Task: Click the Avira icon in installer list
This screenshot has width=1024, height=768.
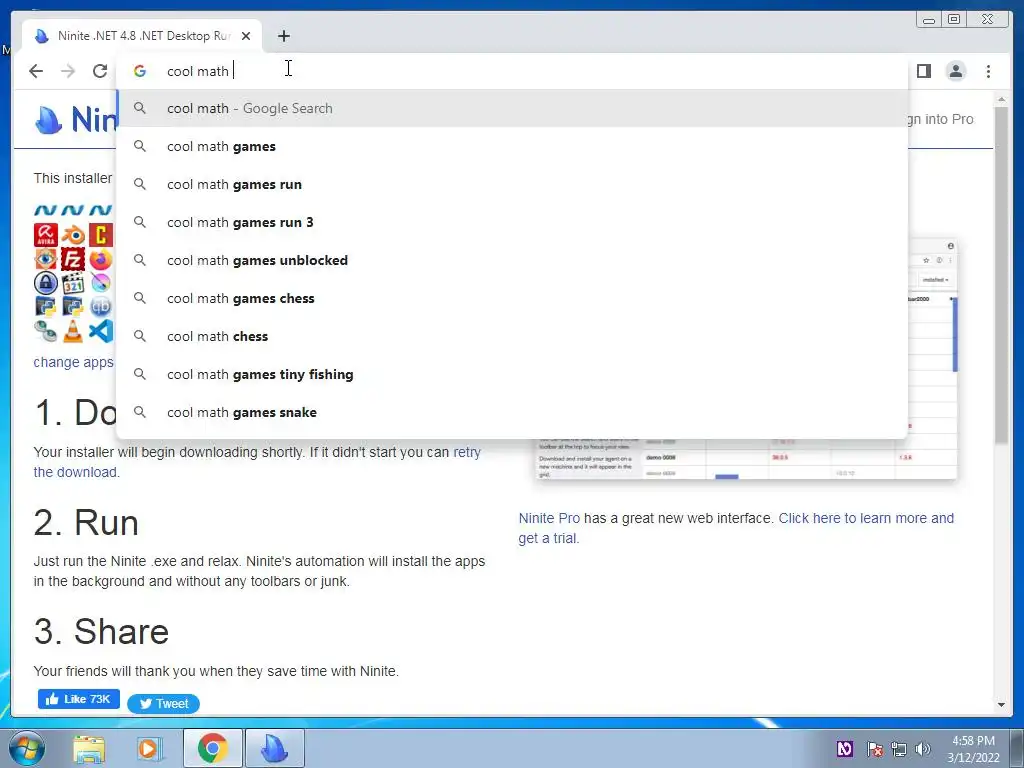Action: 46,235
